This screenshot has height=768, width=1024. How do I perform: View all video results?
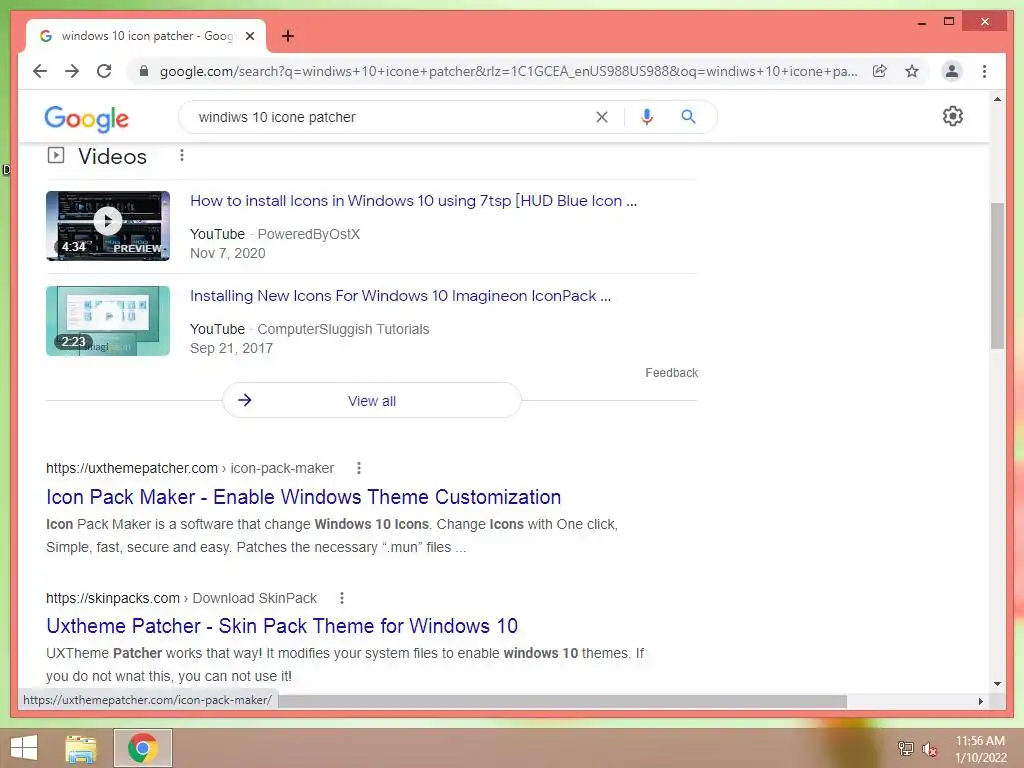372,400
